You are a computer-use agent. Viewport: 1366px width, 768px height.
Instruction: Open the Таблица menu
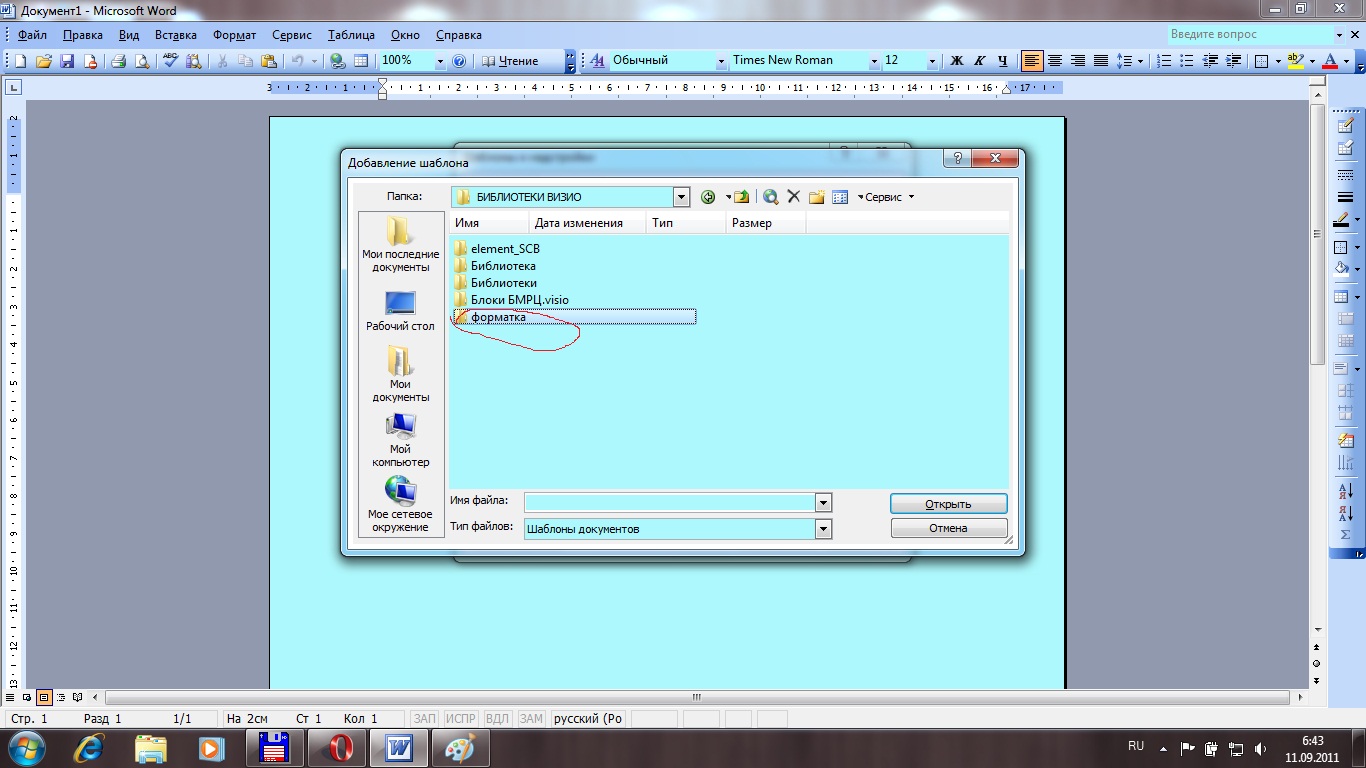351,35
